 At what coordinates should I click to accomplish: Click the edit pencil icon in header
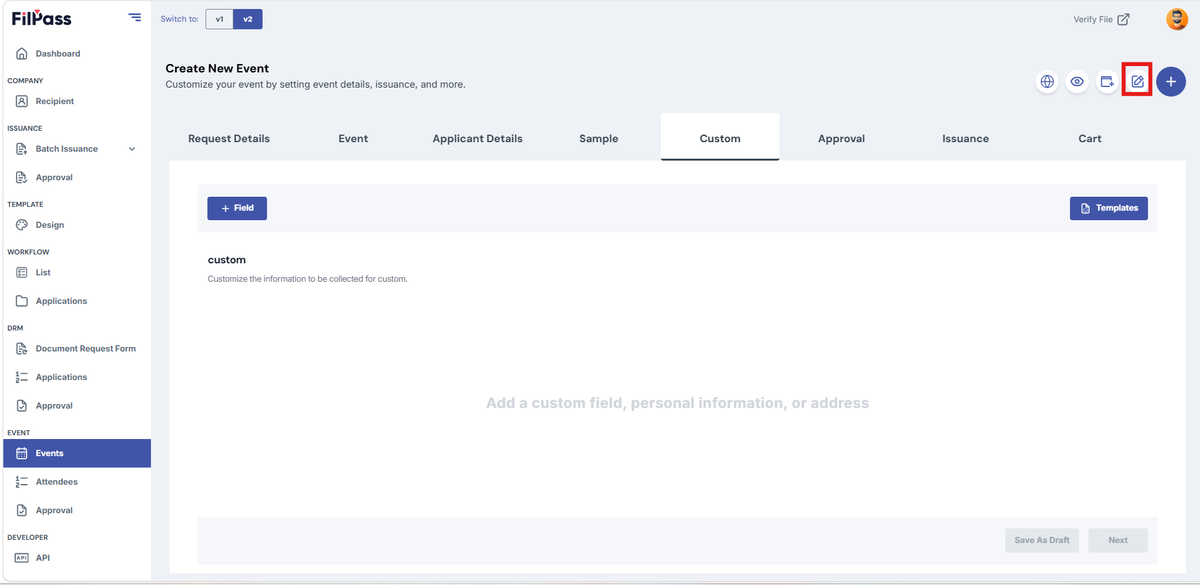click(x=1137, y=82)
